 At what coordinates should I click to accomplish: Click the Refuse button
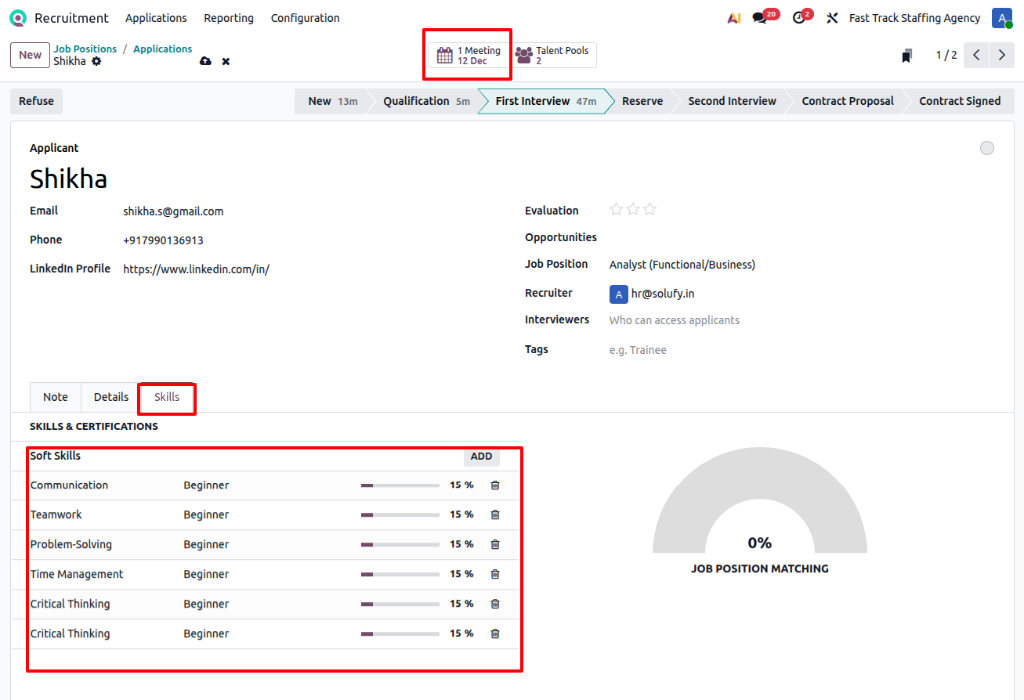[x=36, y=101]
